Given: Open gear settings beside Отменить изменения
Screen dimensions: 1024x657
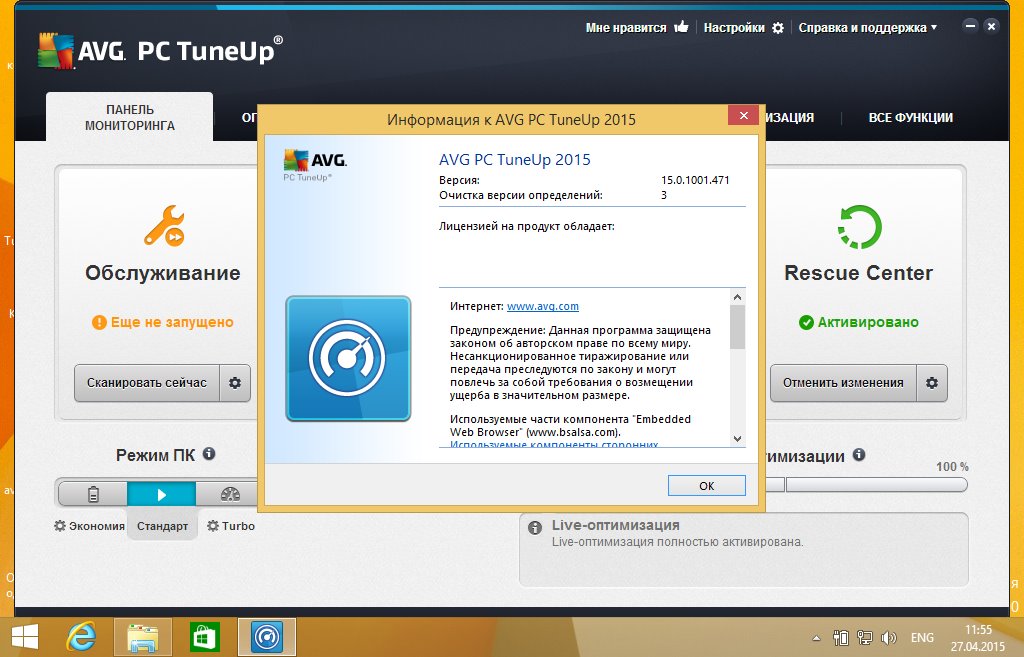Looking at the screenshot, I should tap(932, 383).
